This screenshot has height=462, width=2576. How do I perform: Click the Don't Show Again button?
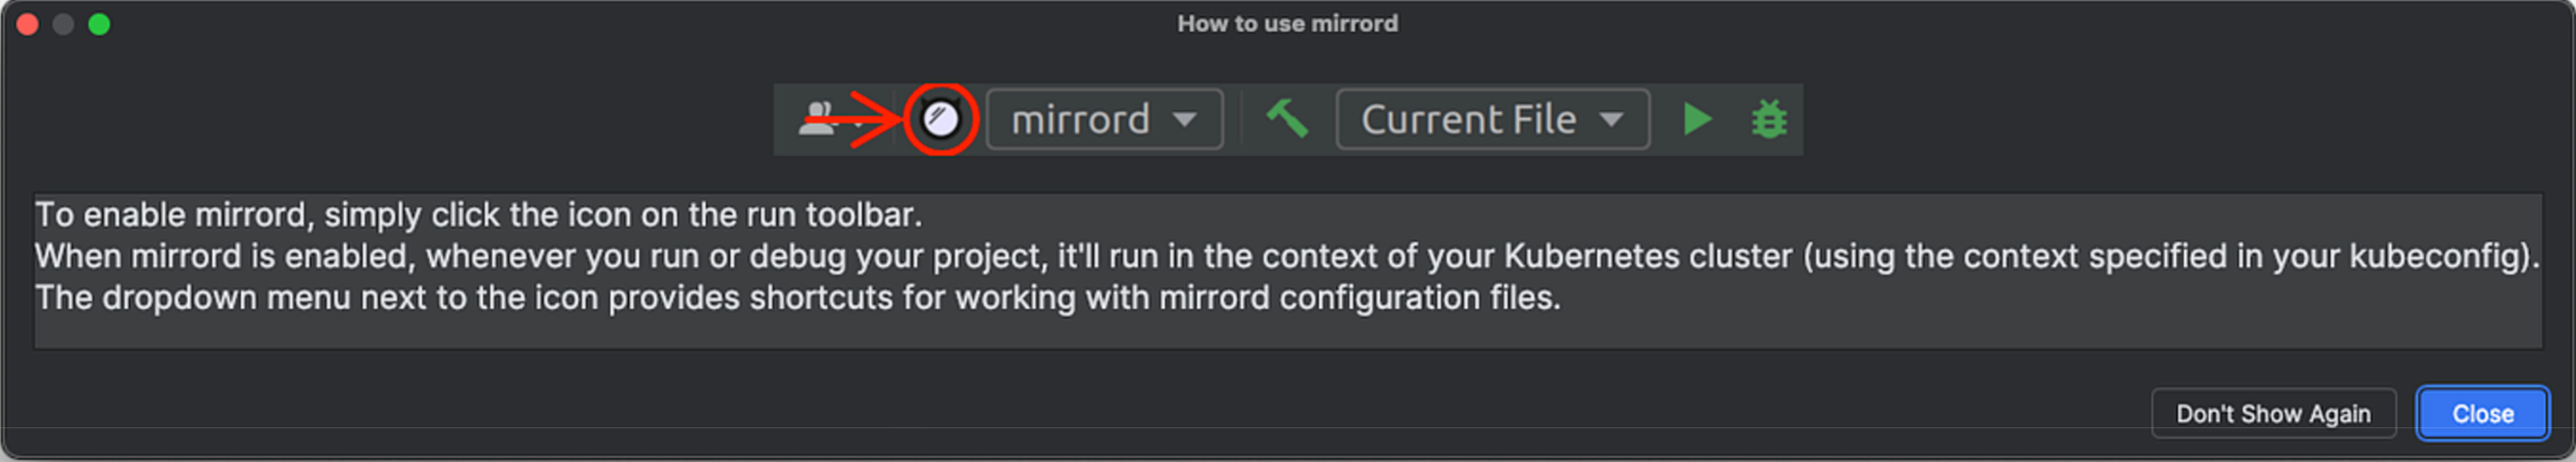(2272, 413)
